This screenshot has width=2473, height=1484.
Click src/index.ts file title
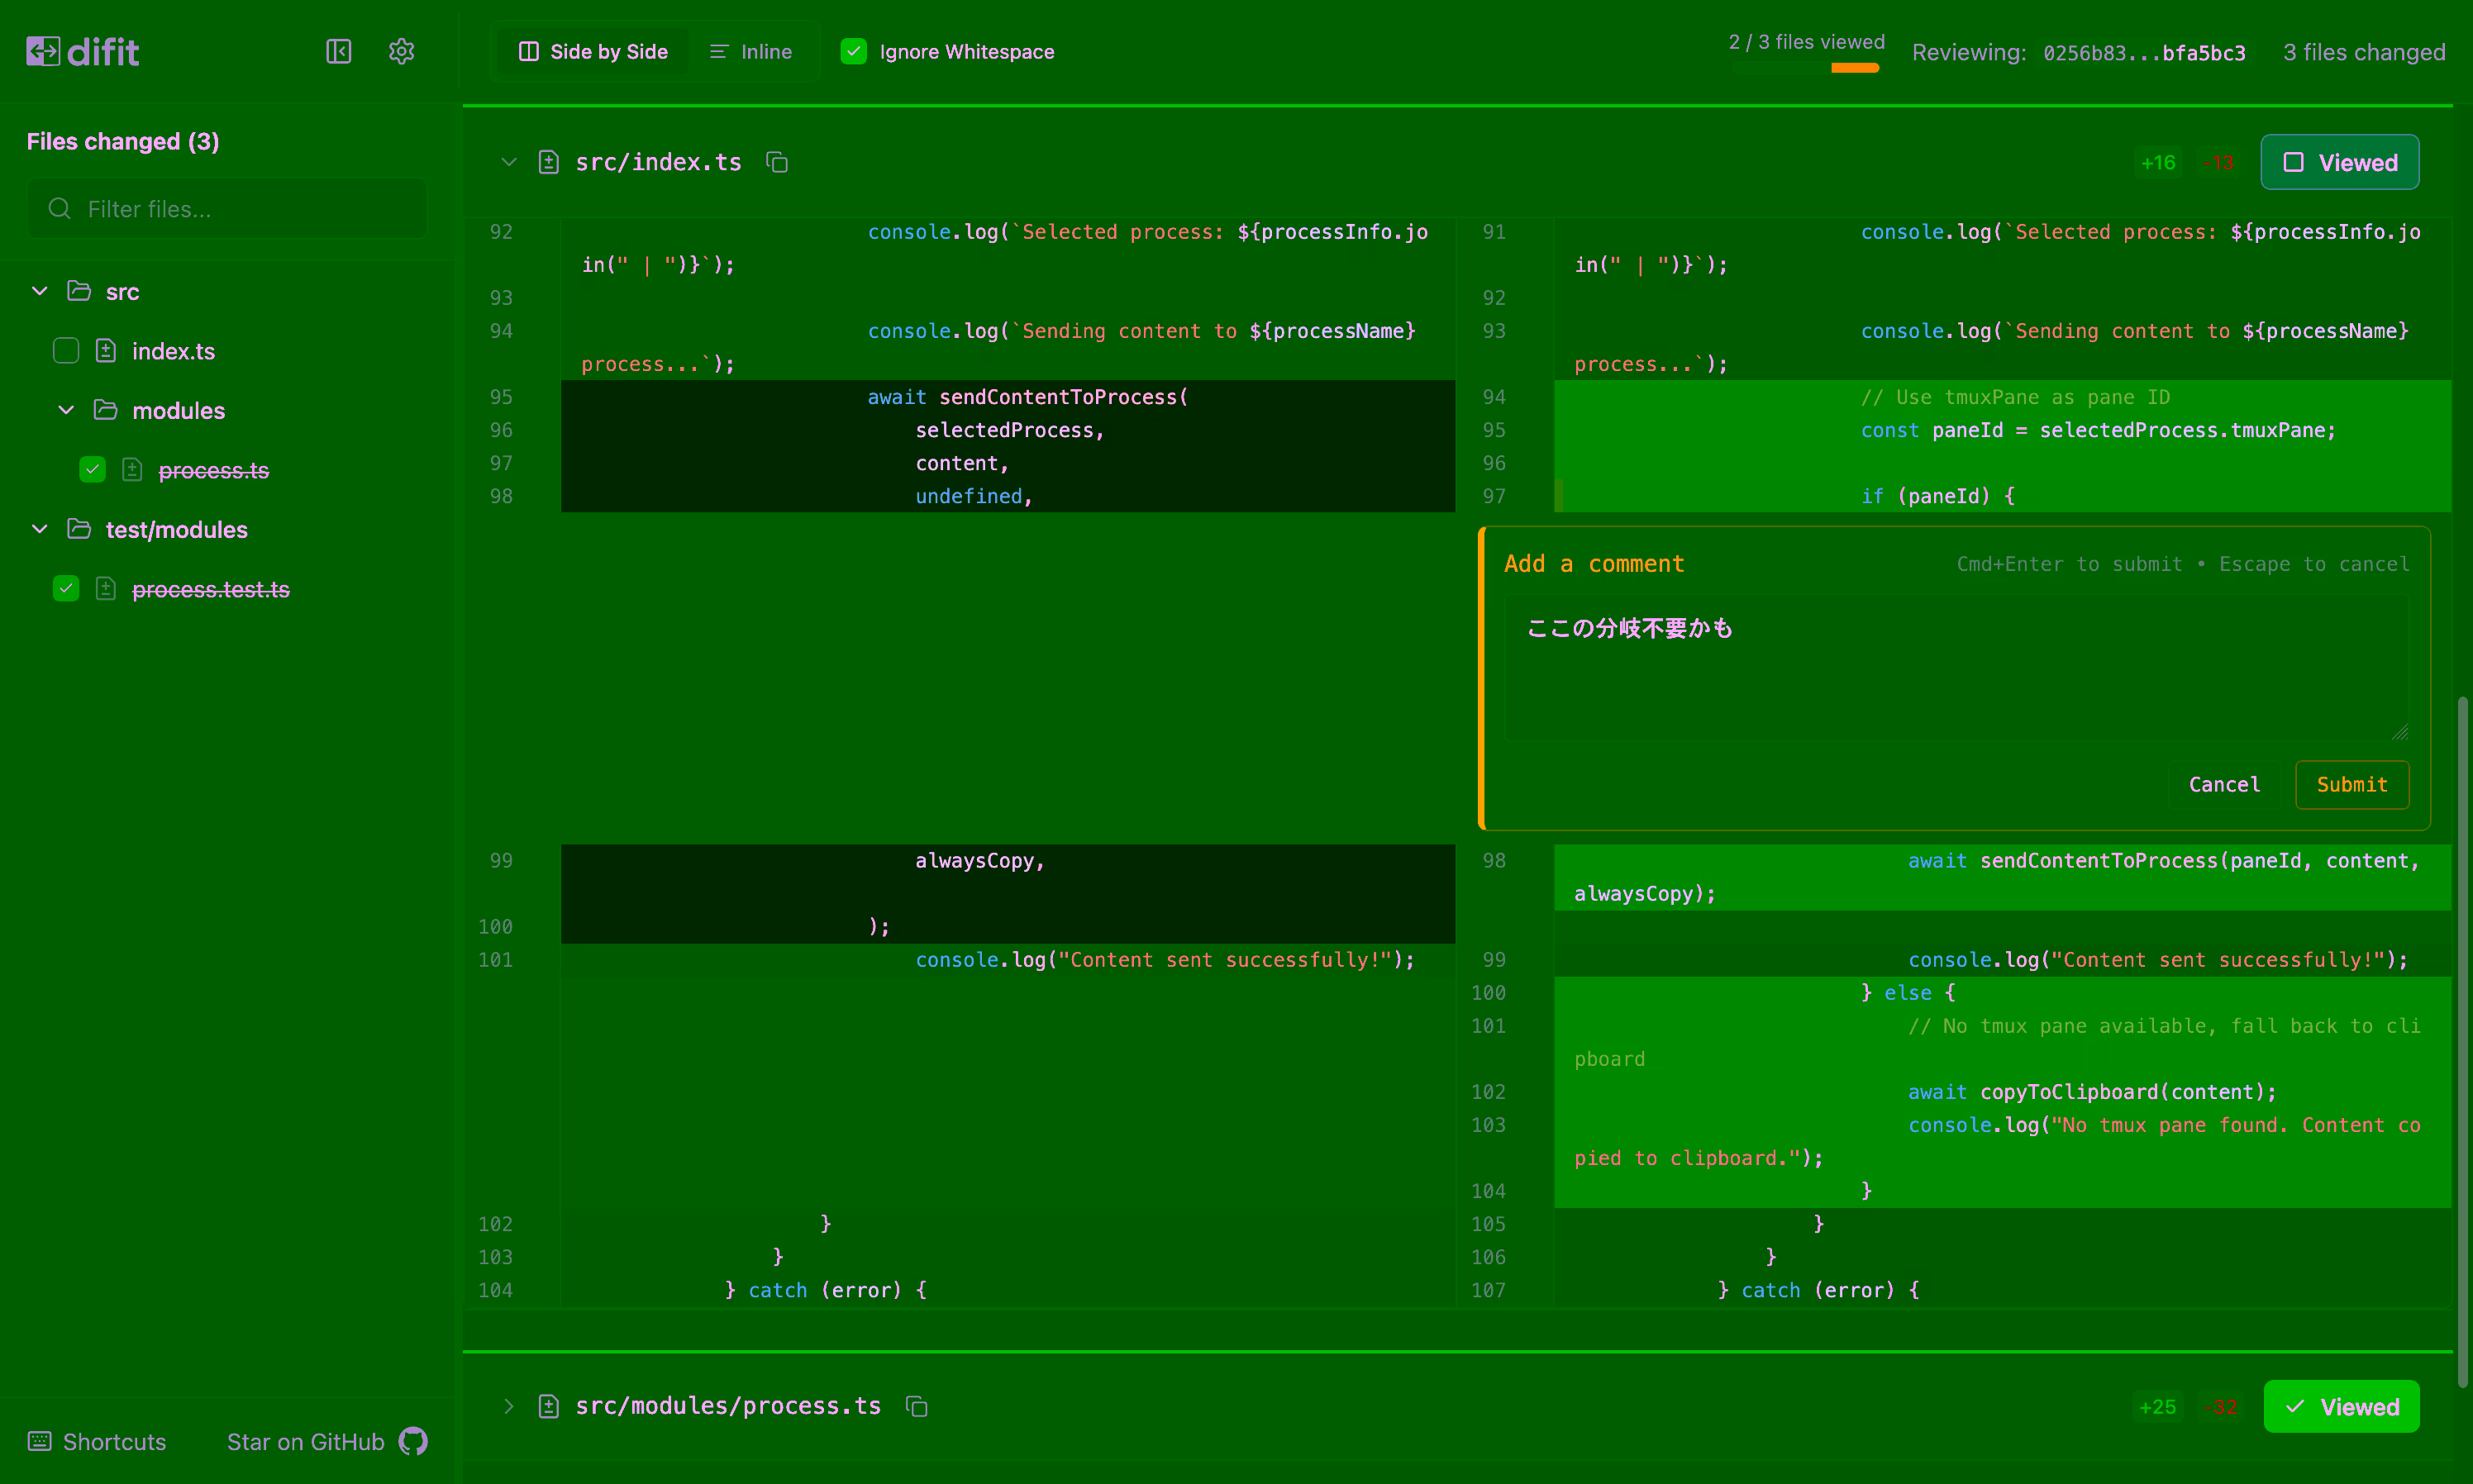658,162
